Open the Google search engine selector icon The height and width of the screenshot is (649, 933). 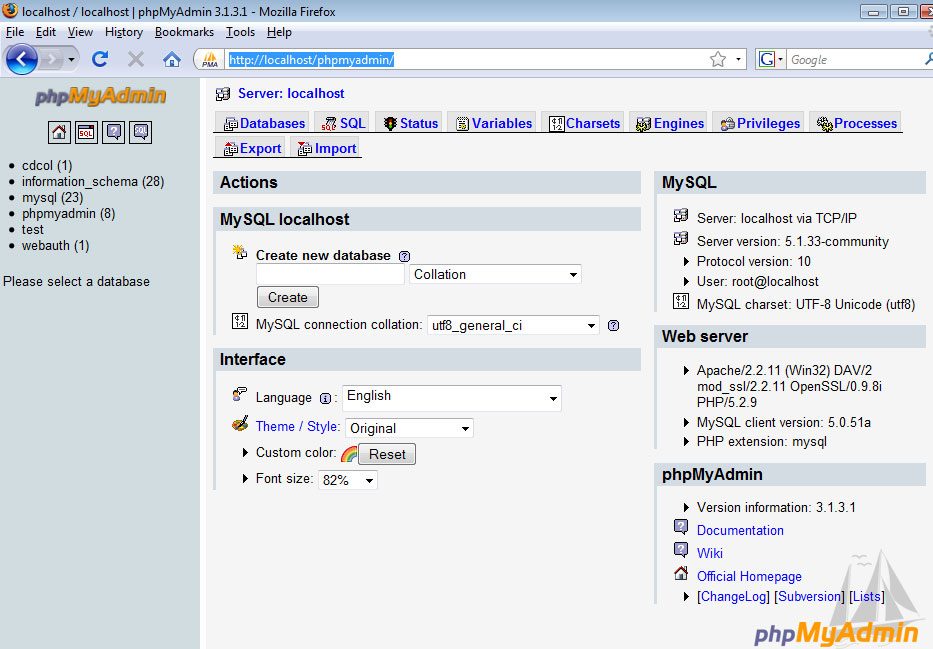(x=770, y=59)
